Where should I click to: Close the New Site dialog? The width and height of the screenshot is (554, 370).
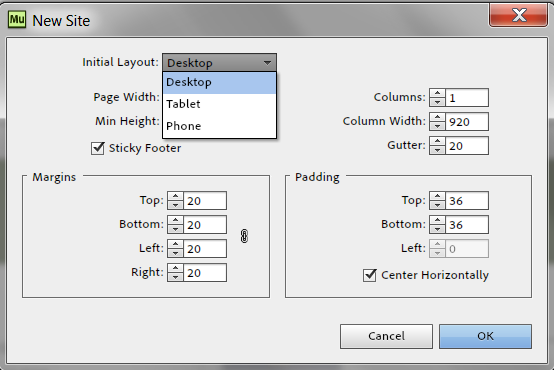click(518, 15)
